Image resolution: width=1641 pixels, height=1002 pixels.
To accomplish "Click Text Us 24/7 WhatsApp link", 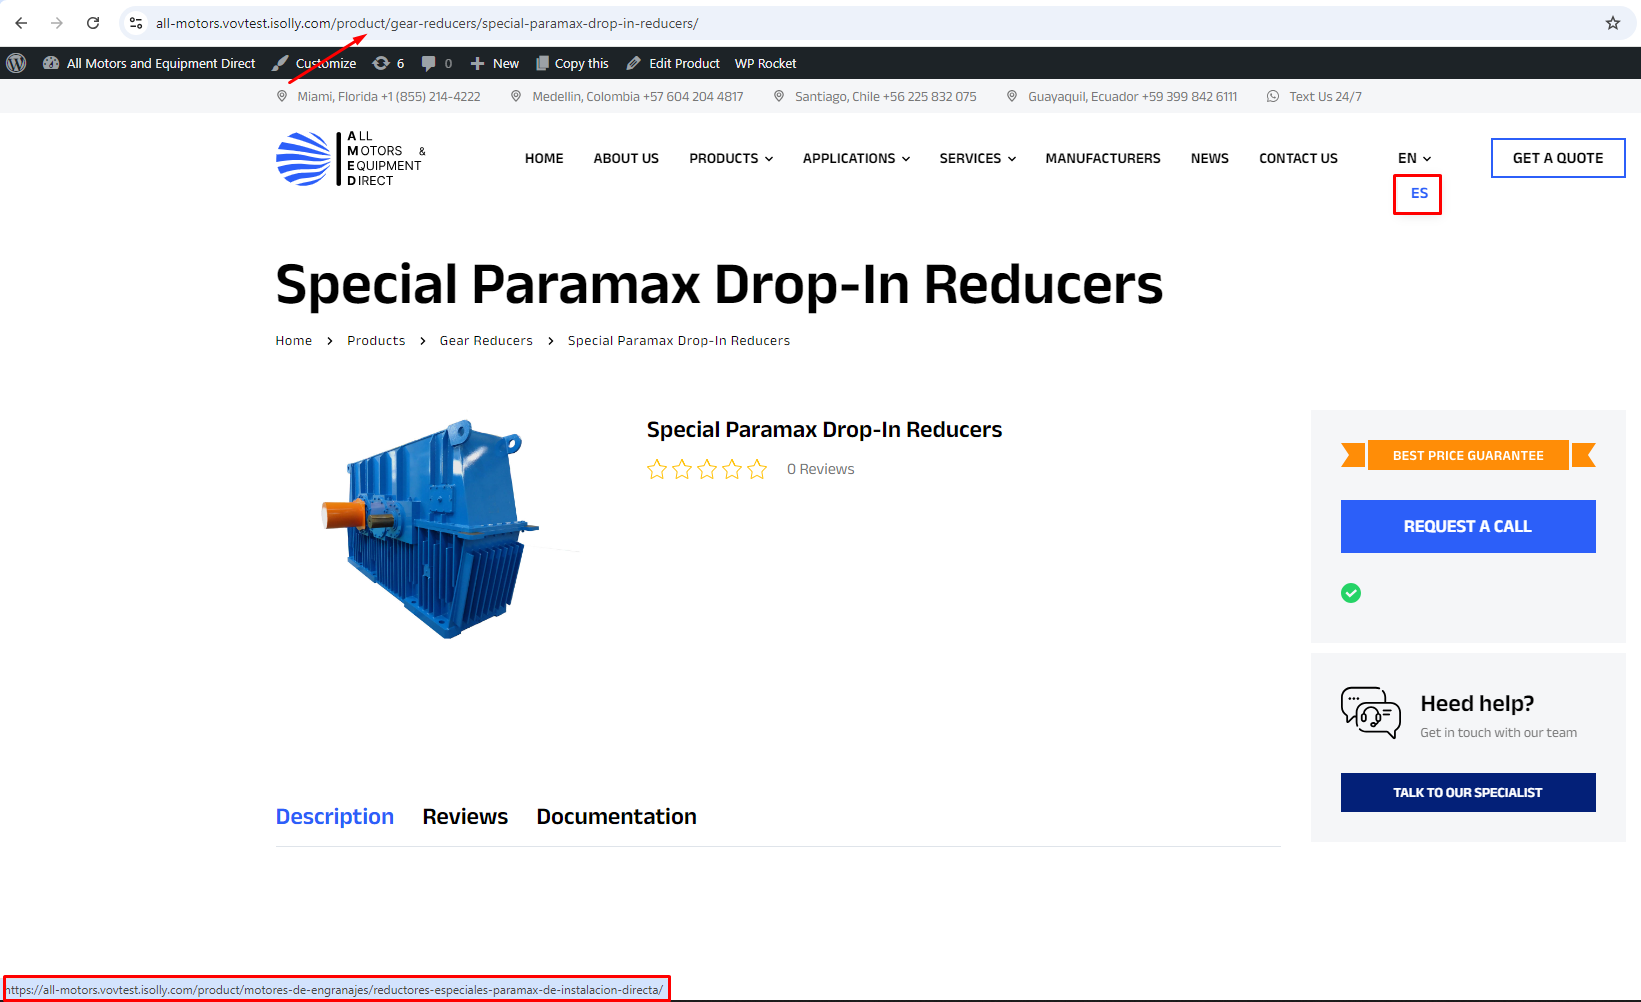I will pos(1315,97).
